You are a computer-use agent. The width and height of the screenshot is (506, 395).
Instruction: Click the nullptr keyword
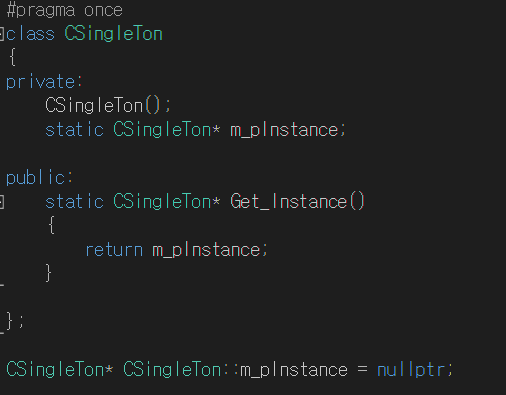coord(411,370)
